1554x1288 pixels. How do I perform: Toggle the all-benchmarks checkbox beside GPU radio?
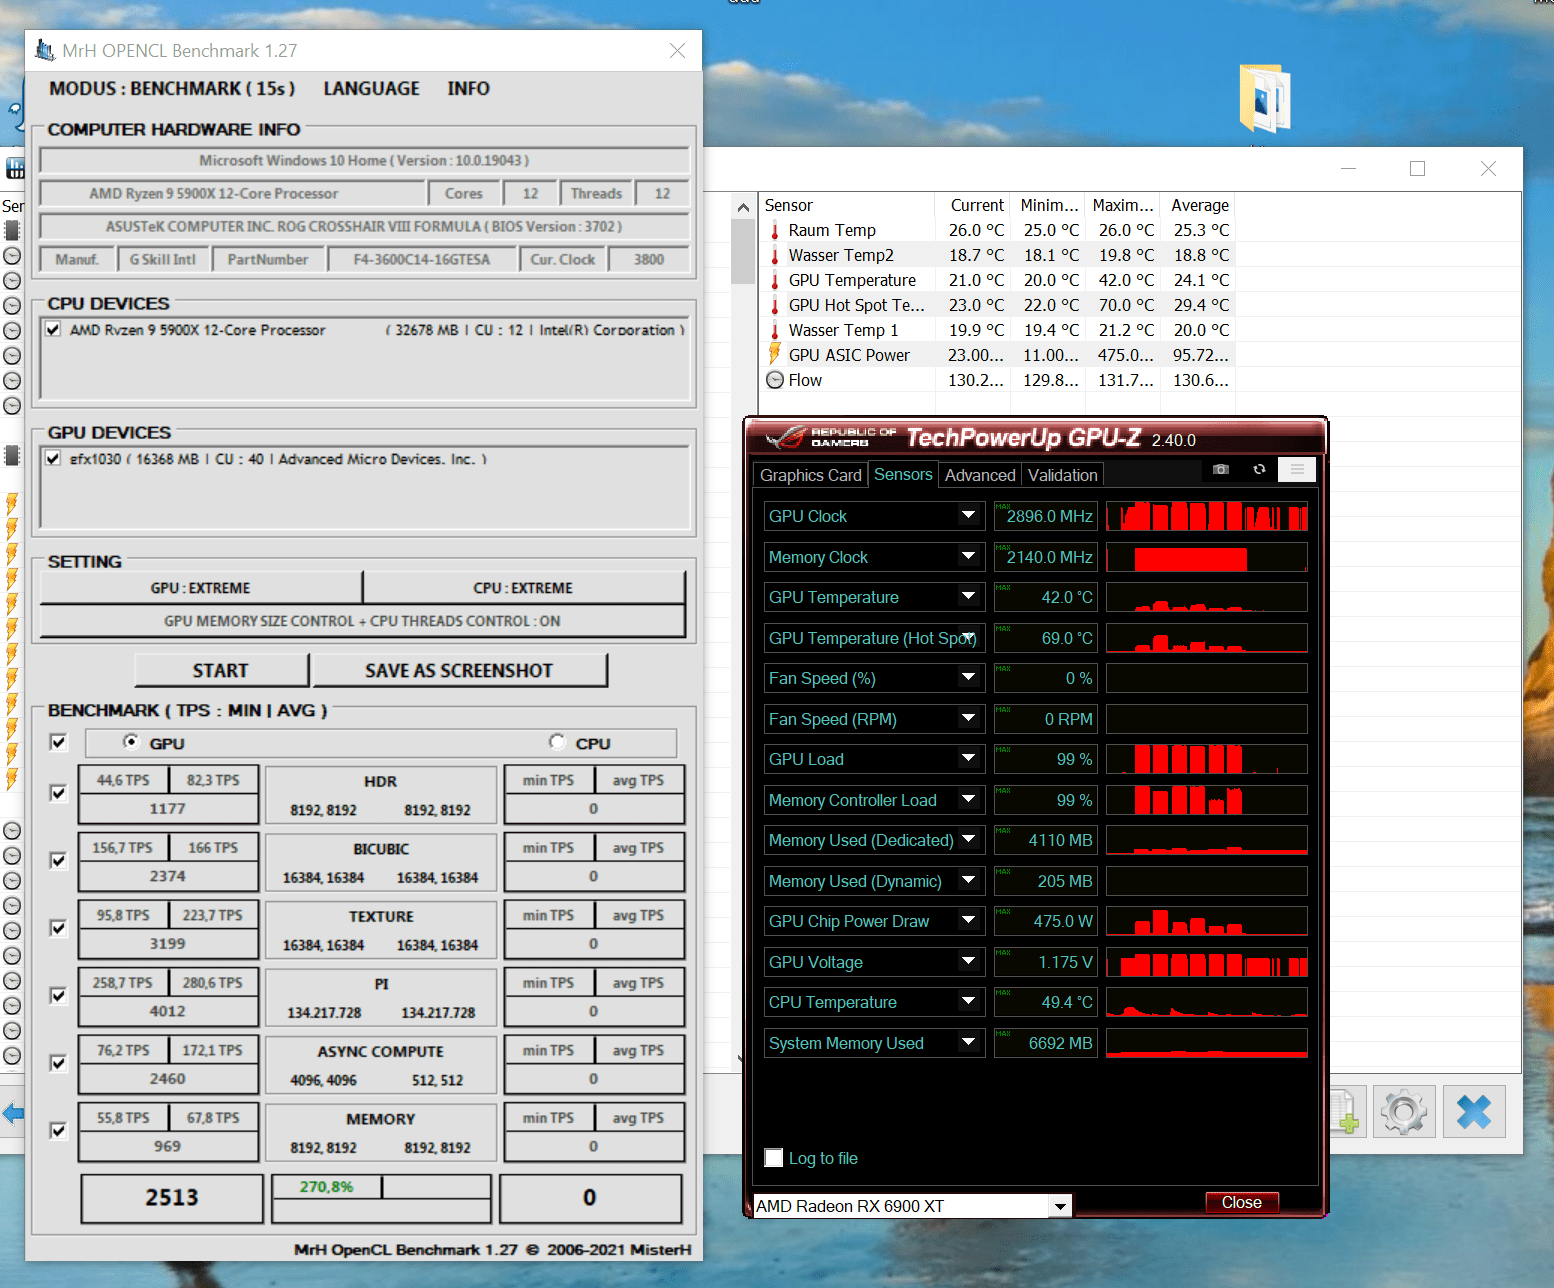click(59, 742)
